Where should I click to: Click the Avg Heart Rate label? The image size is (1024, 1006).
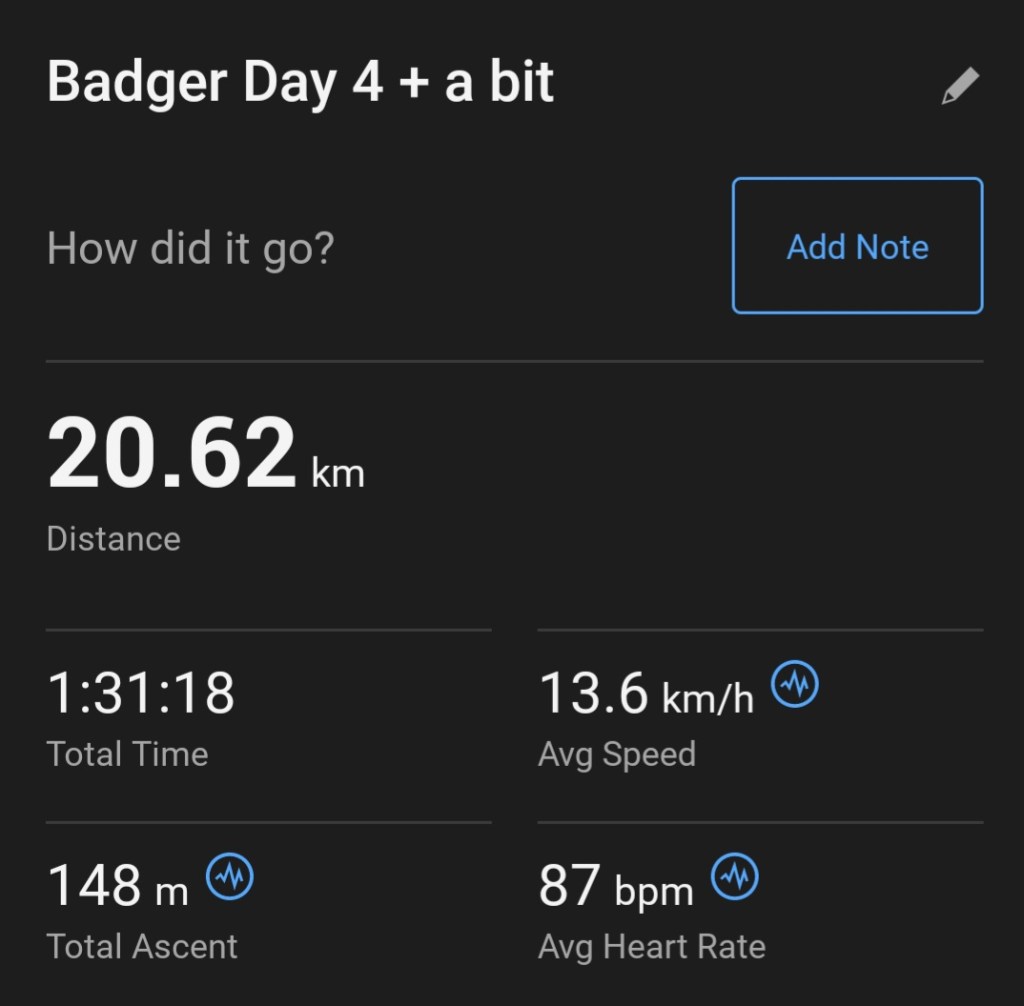pyautogui.click(x=651, y=946)
